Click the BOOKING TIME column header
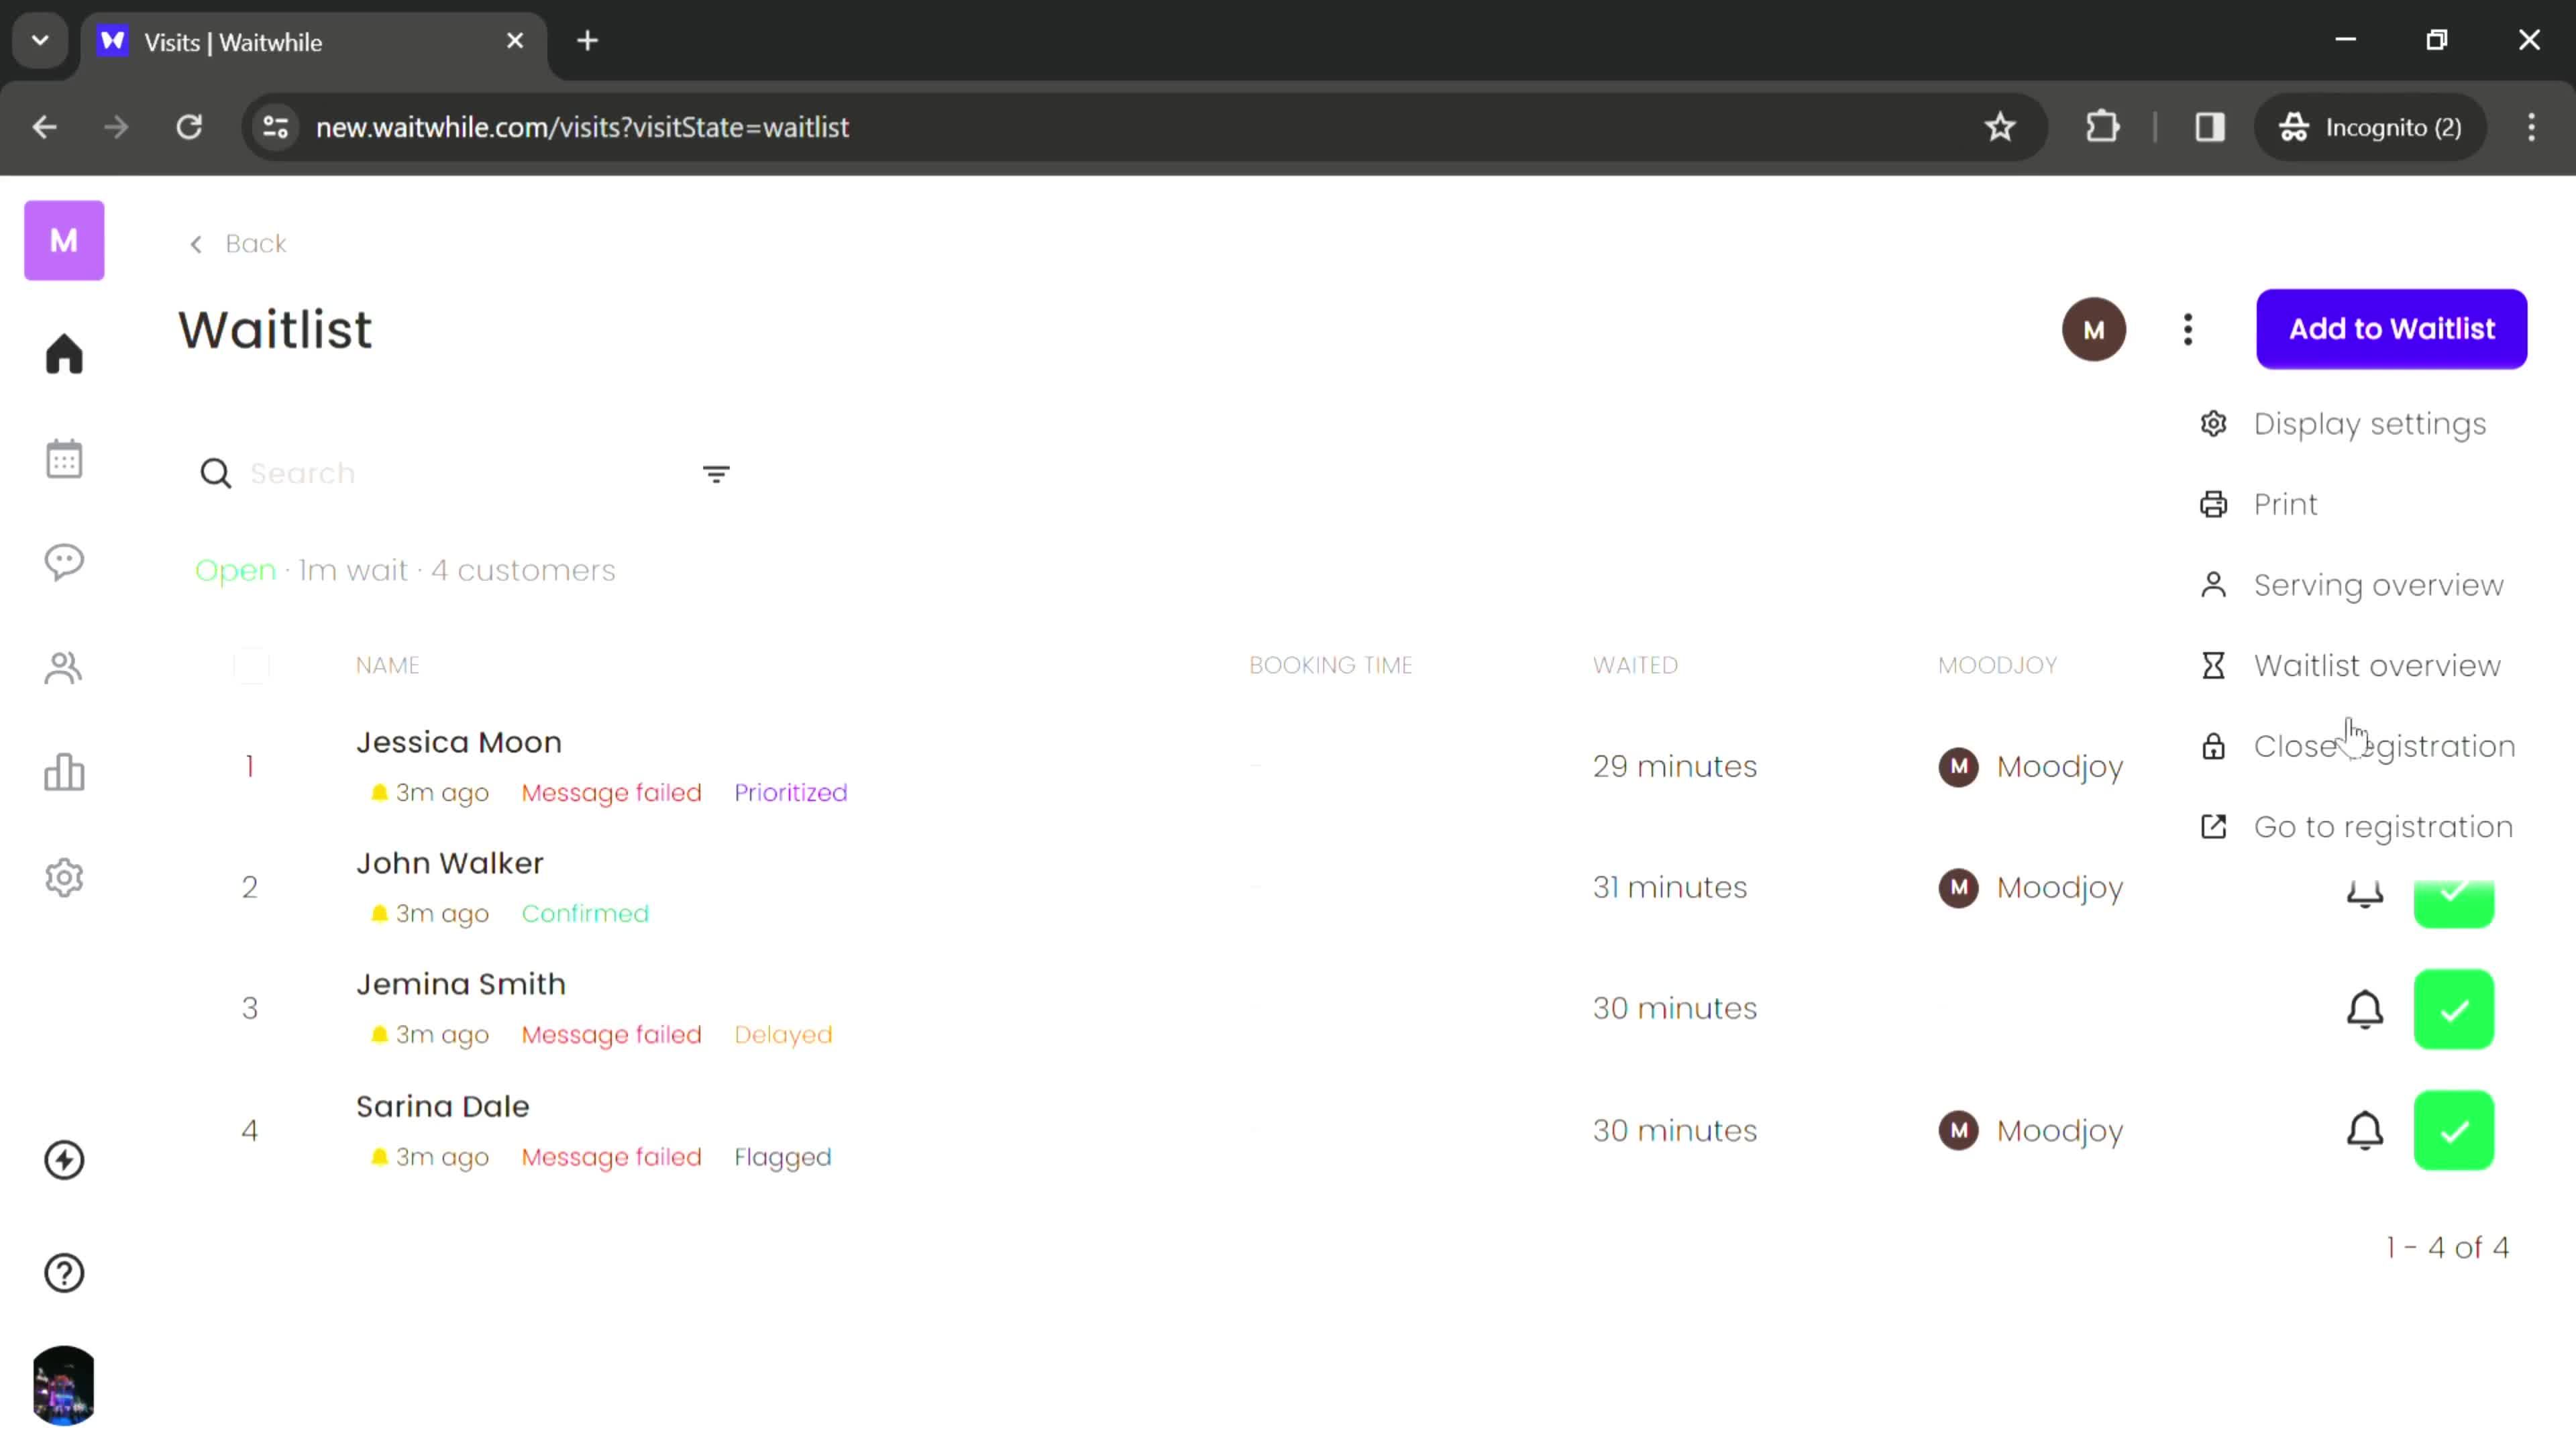The image size is (2576, 1449). pyautogui.click(x=1331, y=666)
